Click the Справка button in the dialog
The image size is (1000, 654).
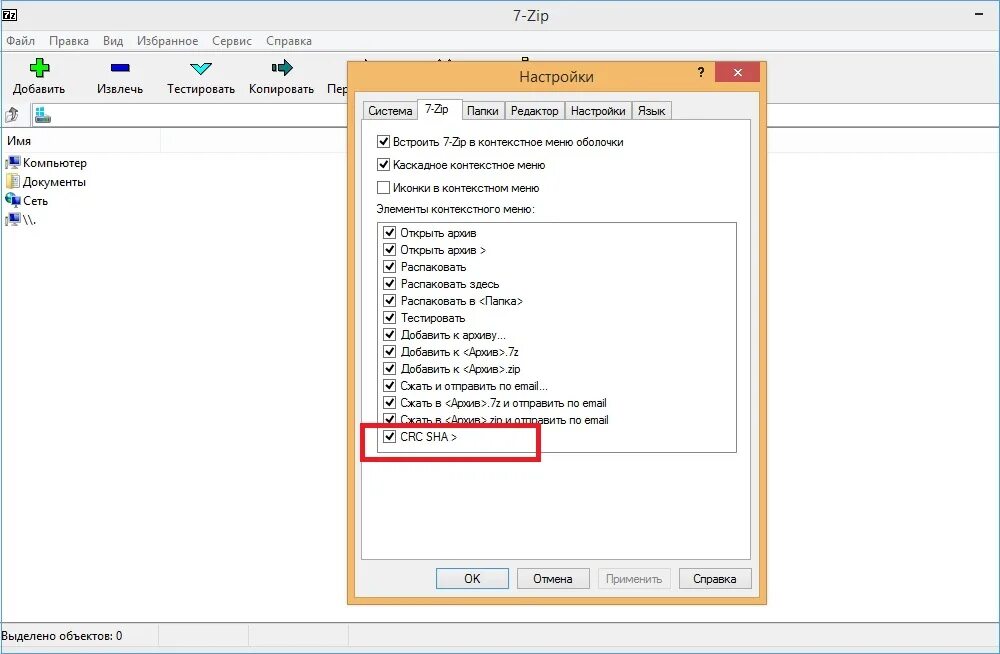(715, 578)
